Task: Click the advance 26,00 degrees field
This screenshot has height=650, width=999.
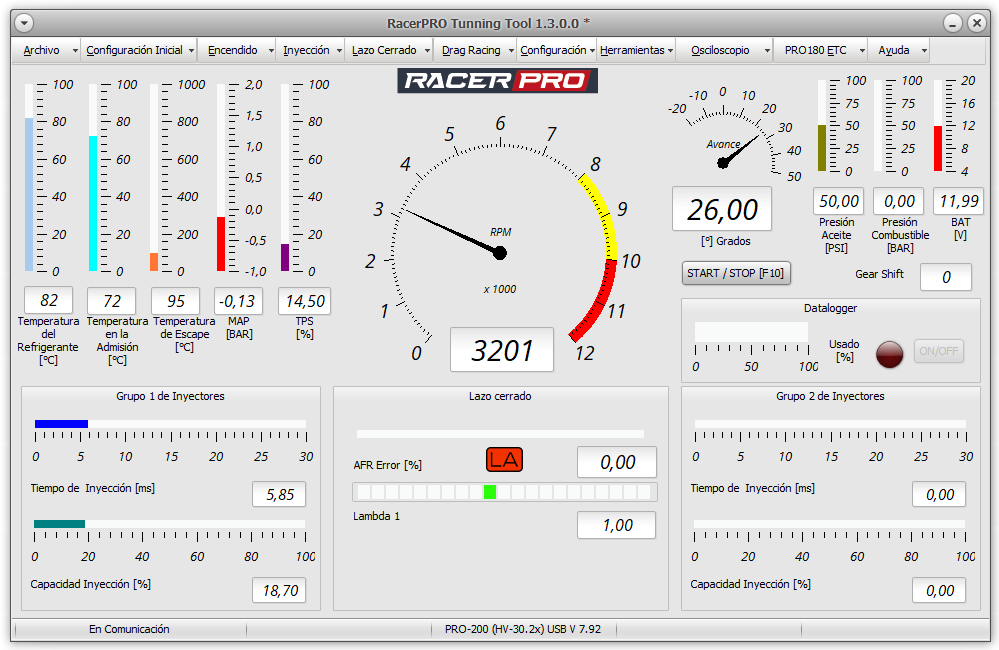Action: (722, 209)
